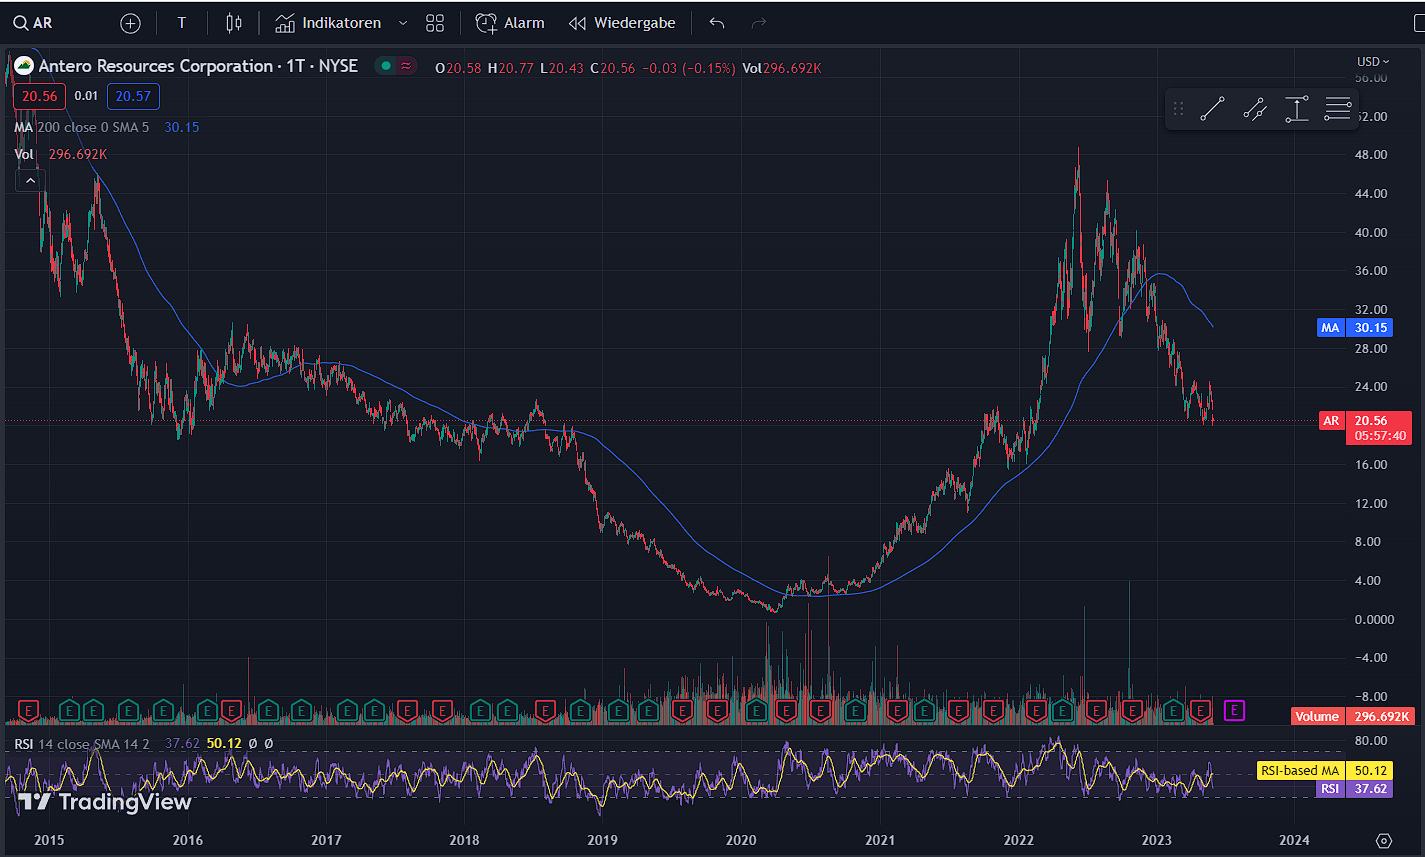Open the candlestick chart type selector

point(233,23)
